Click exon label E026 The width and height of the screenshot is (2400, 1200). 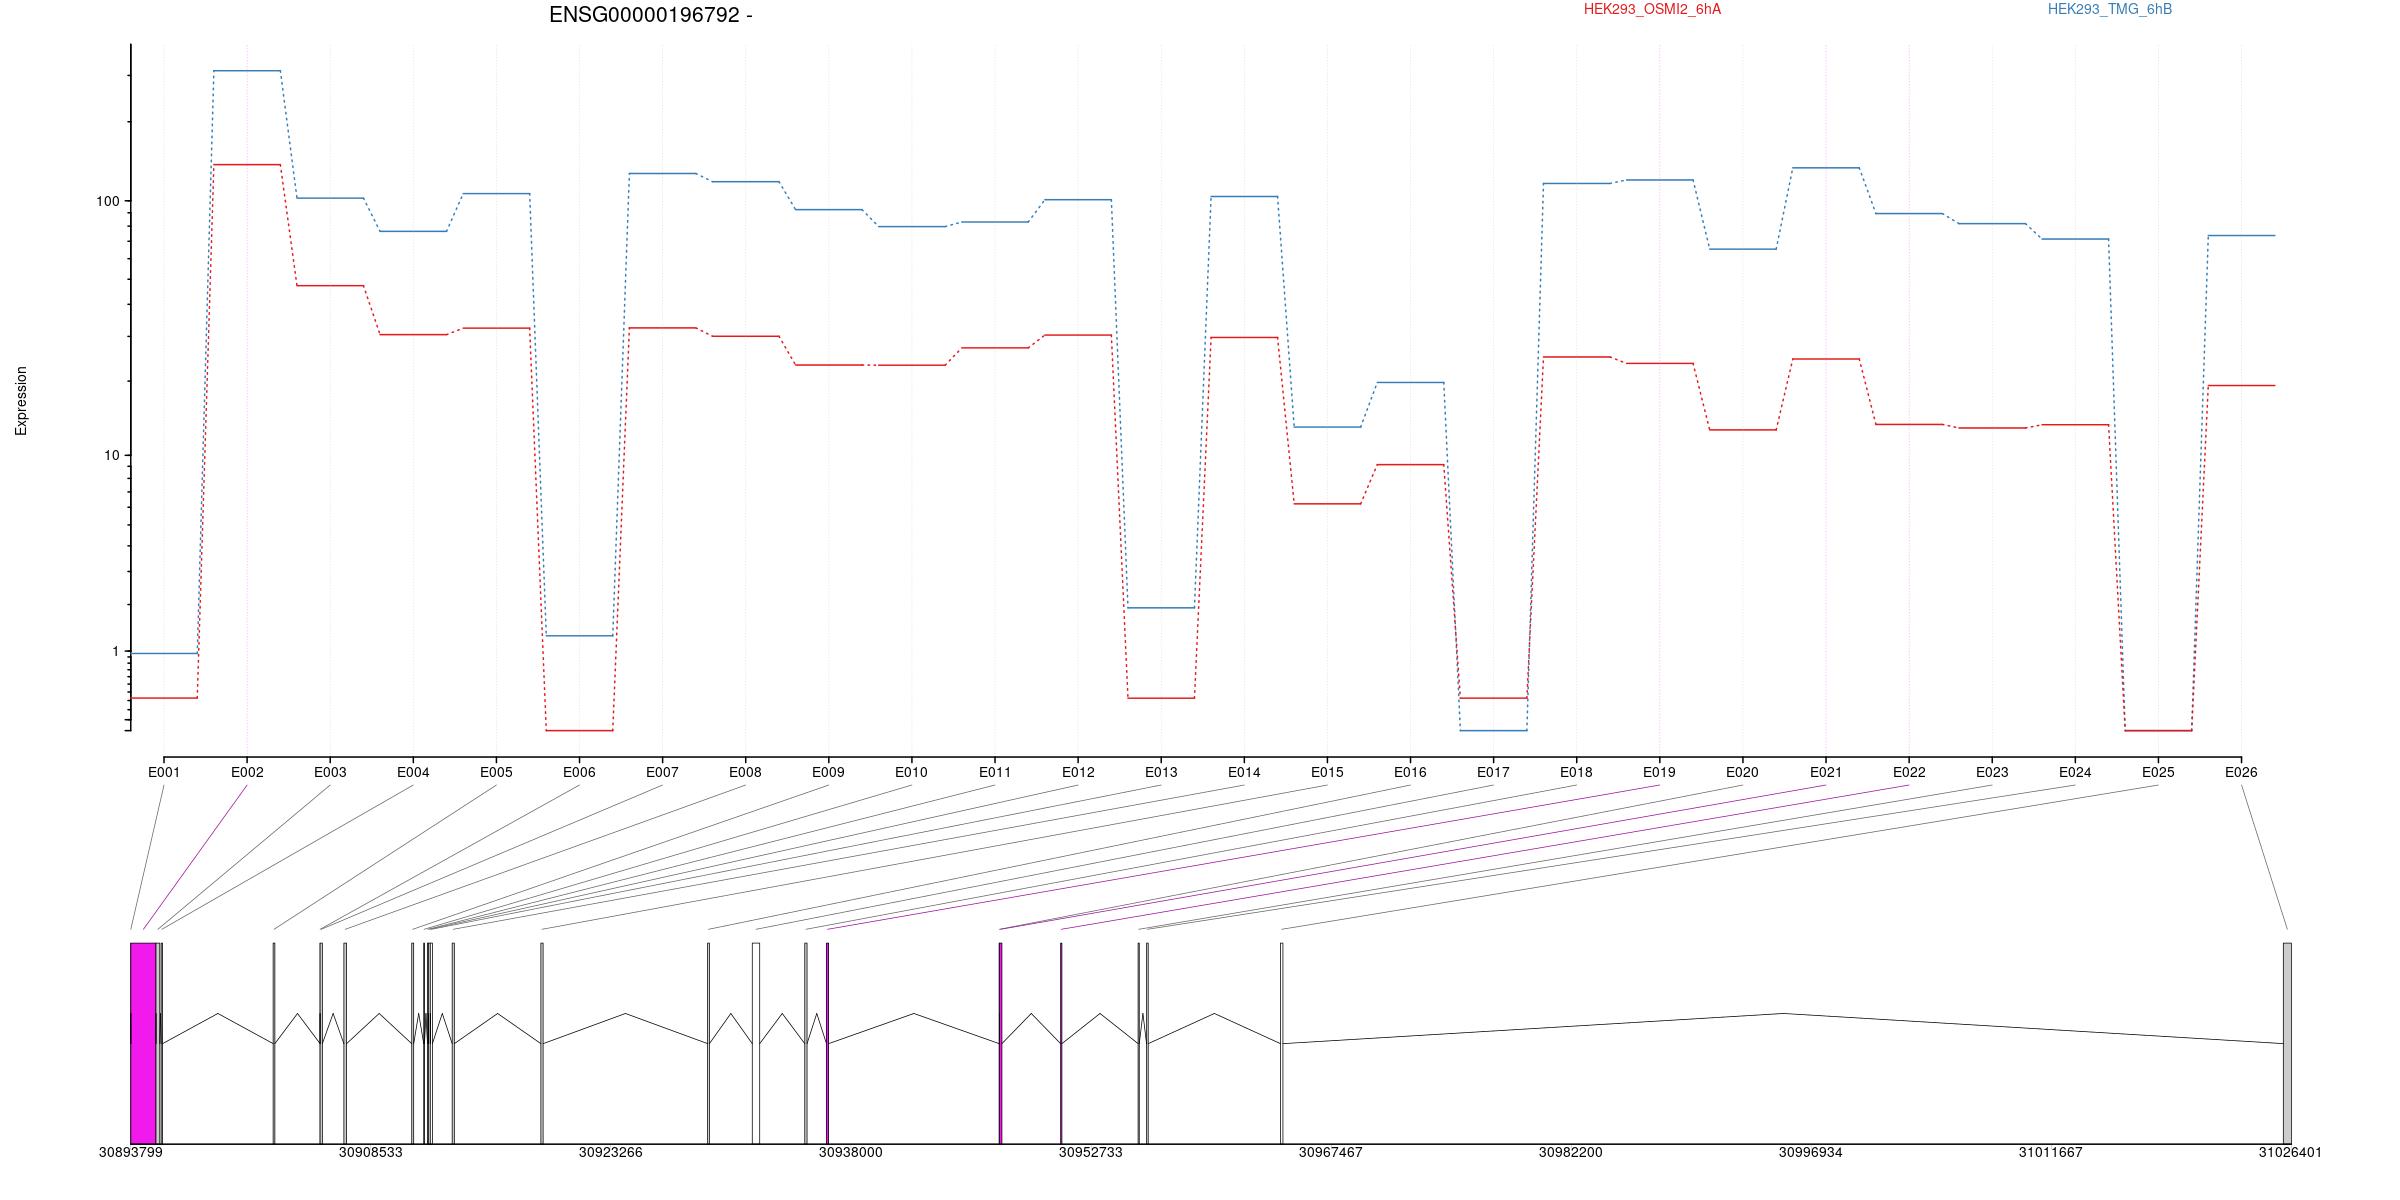click(x=2241, y=772)
